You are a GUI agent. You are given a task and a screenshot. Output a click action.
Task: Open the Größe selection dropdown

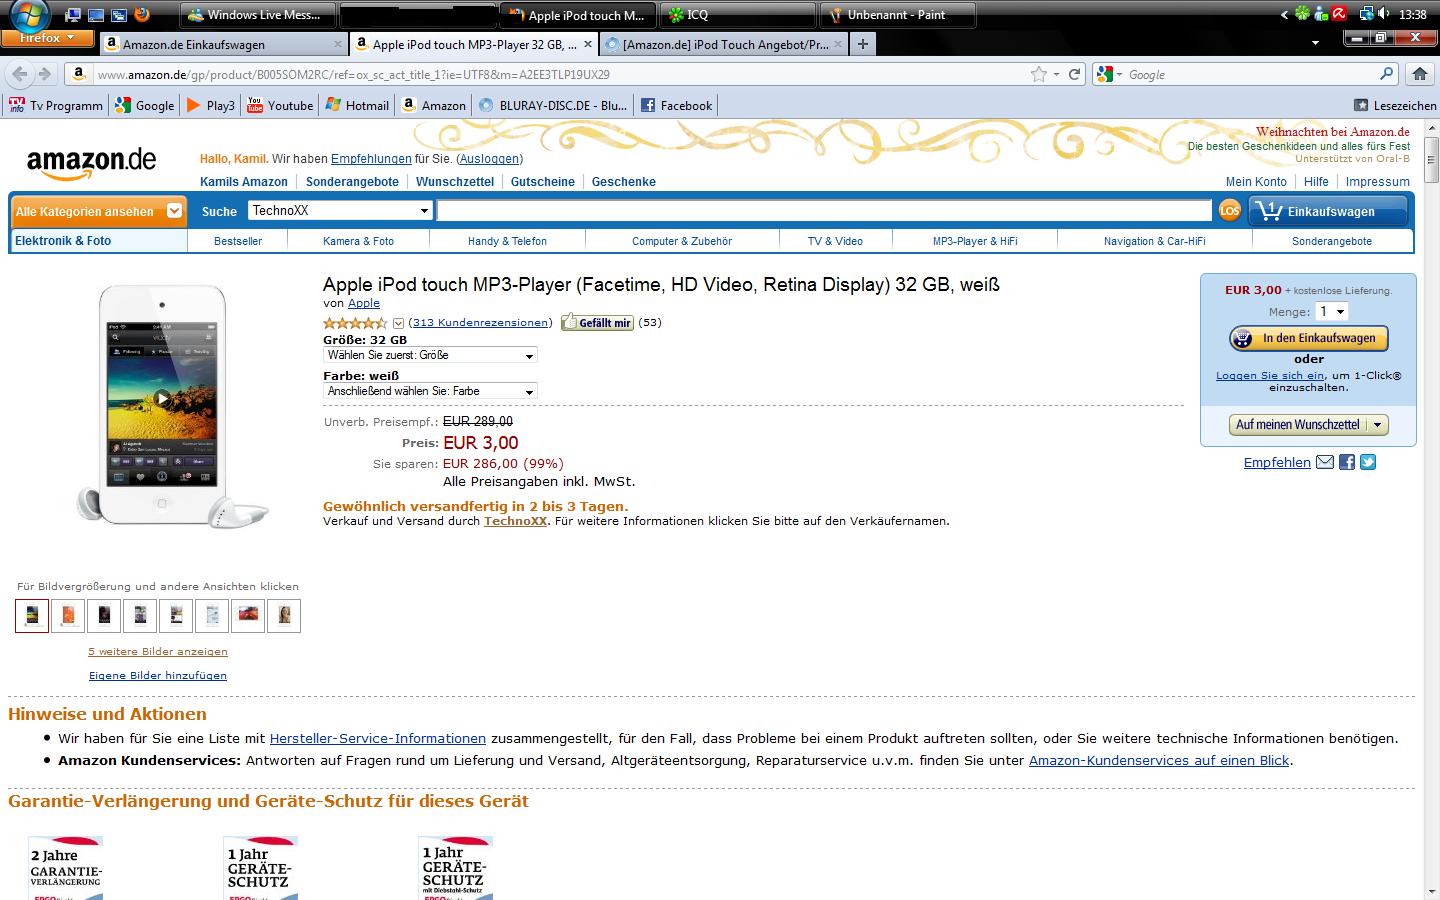(x=430, y=355)
